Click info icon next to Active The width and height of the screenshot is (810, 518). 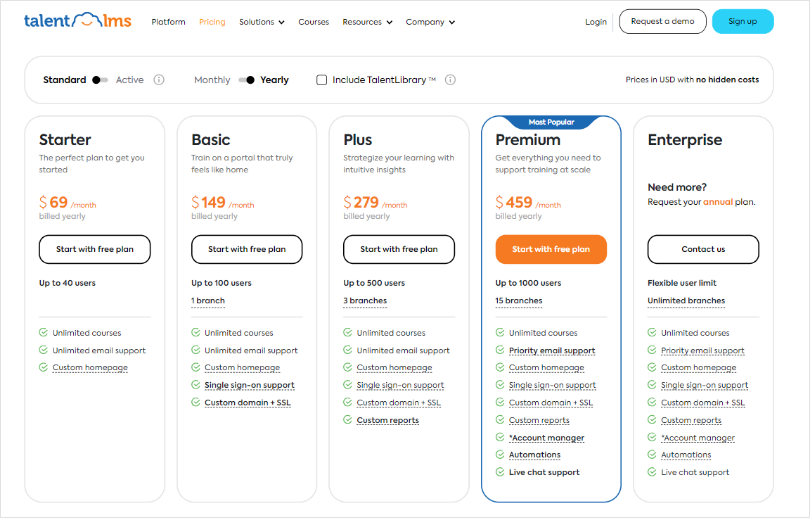tap(159, 80)
